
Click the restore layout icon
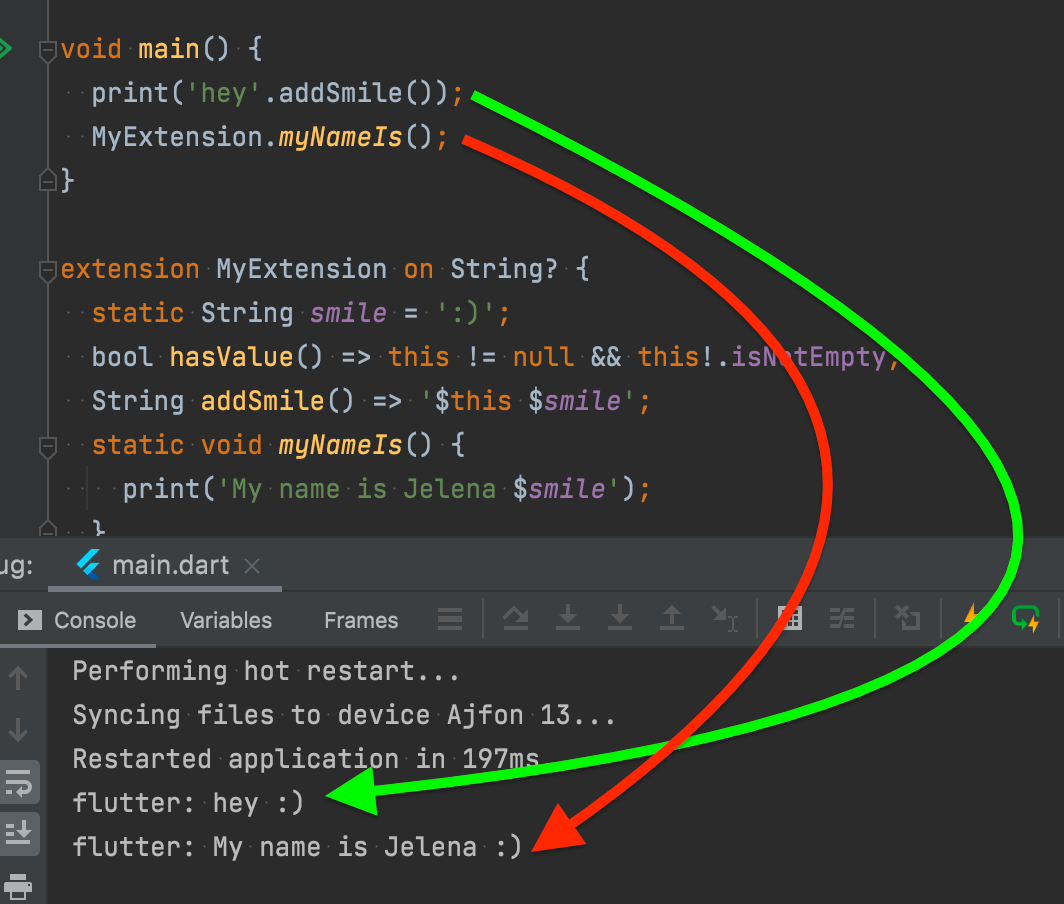(x=907, y=618)
